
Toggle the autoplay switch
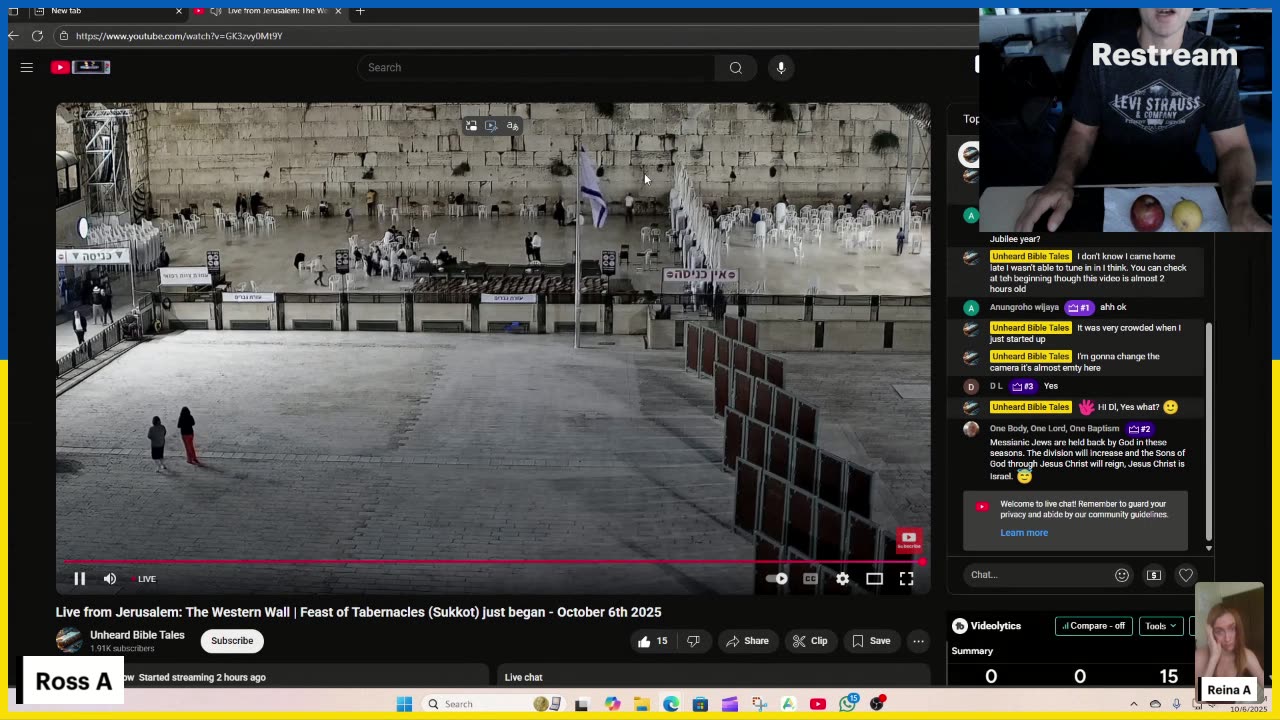pos(777,578)
